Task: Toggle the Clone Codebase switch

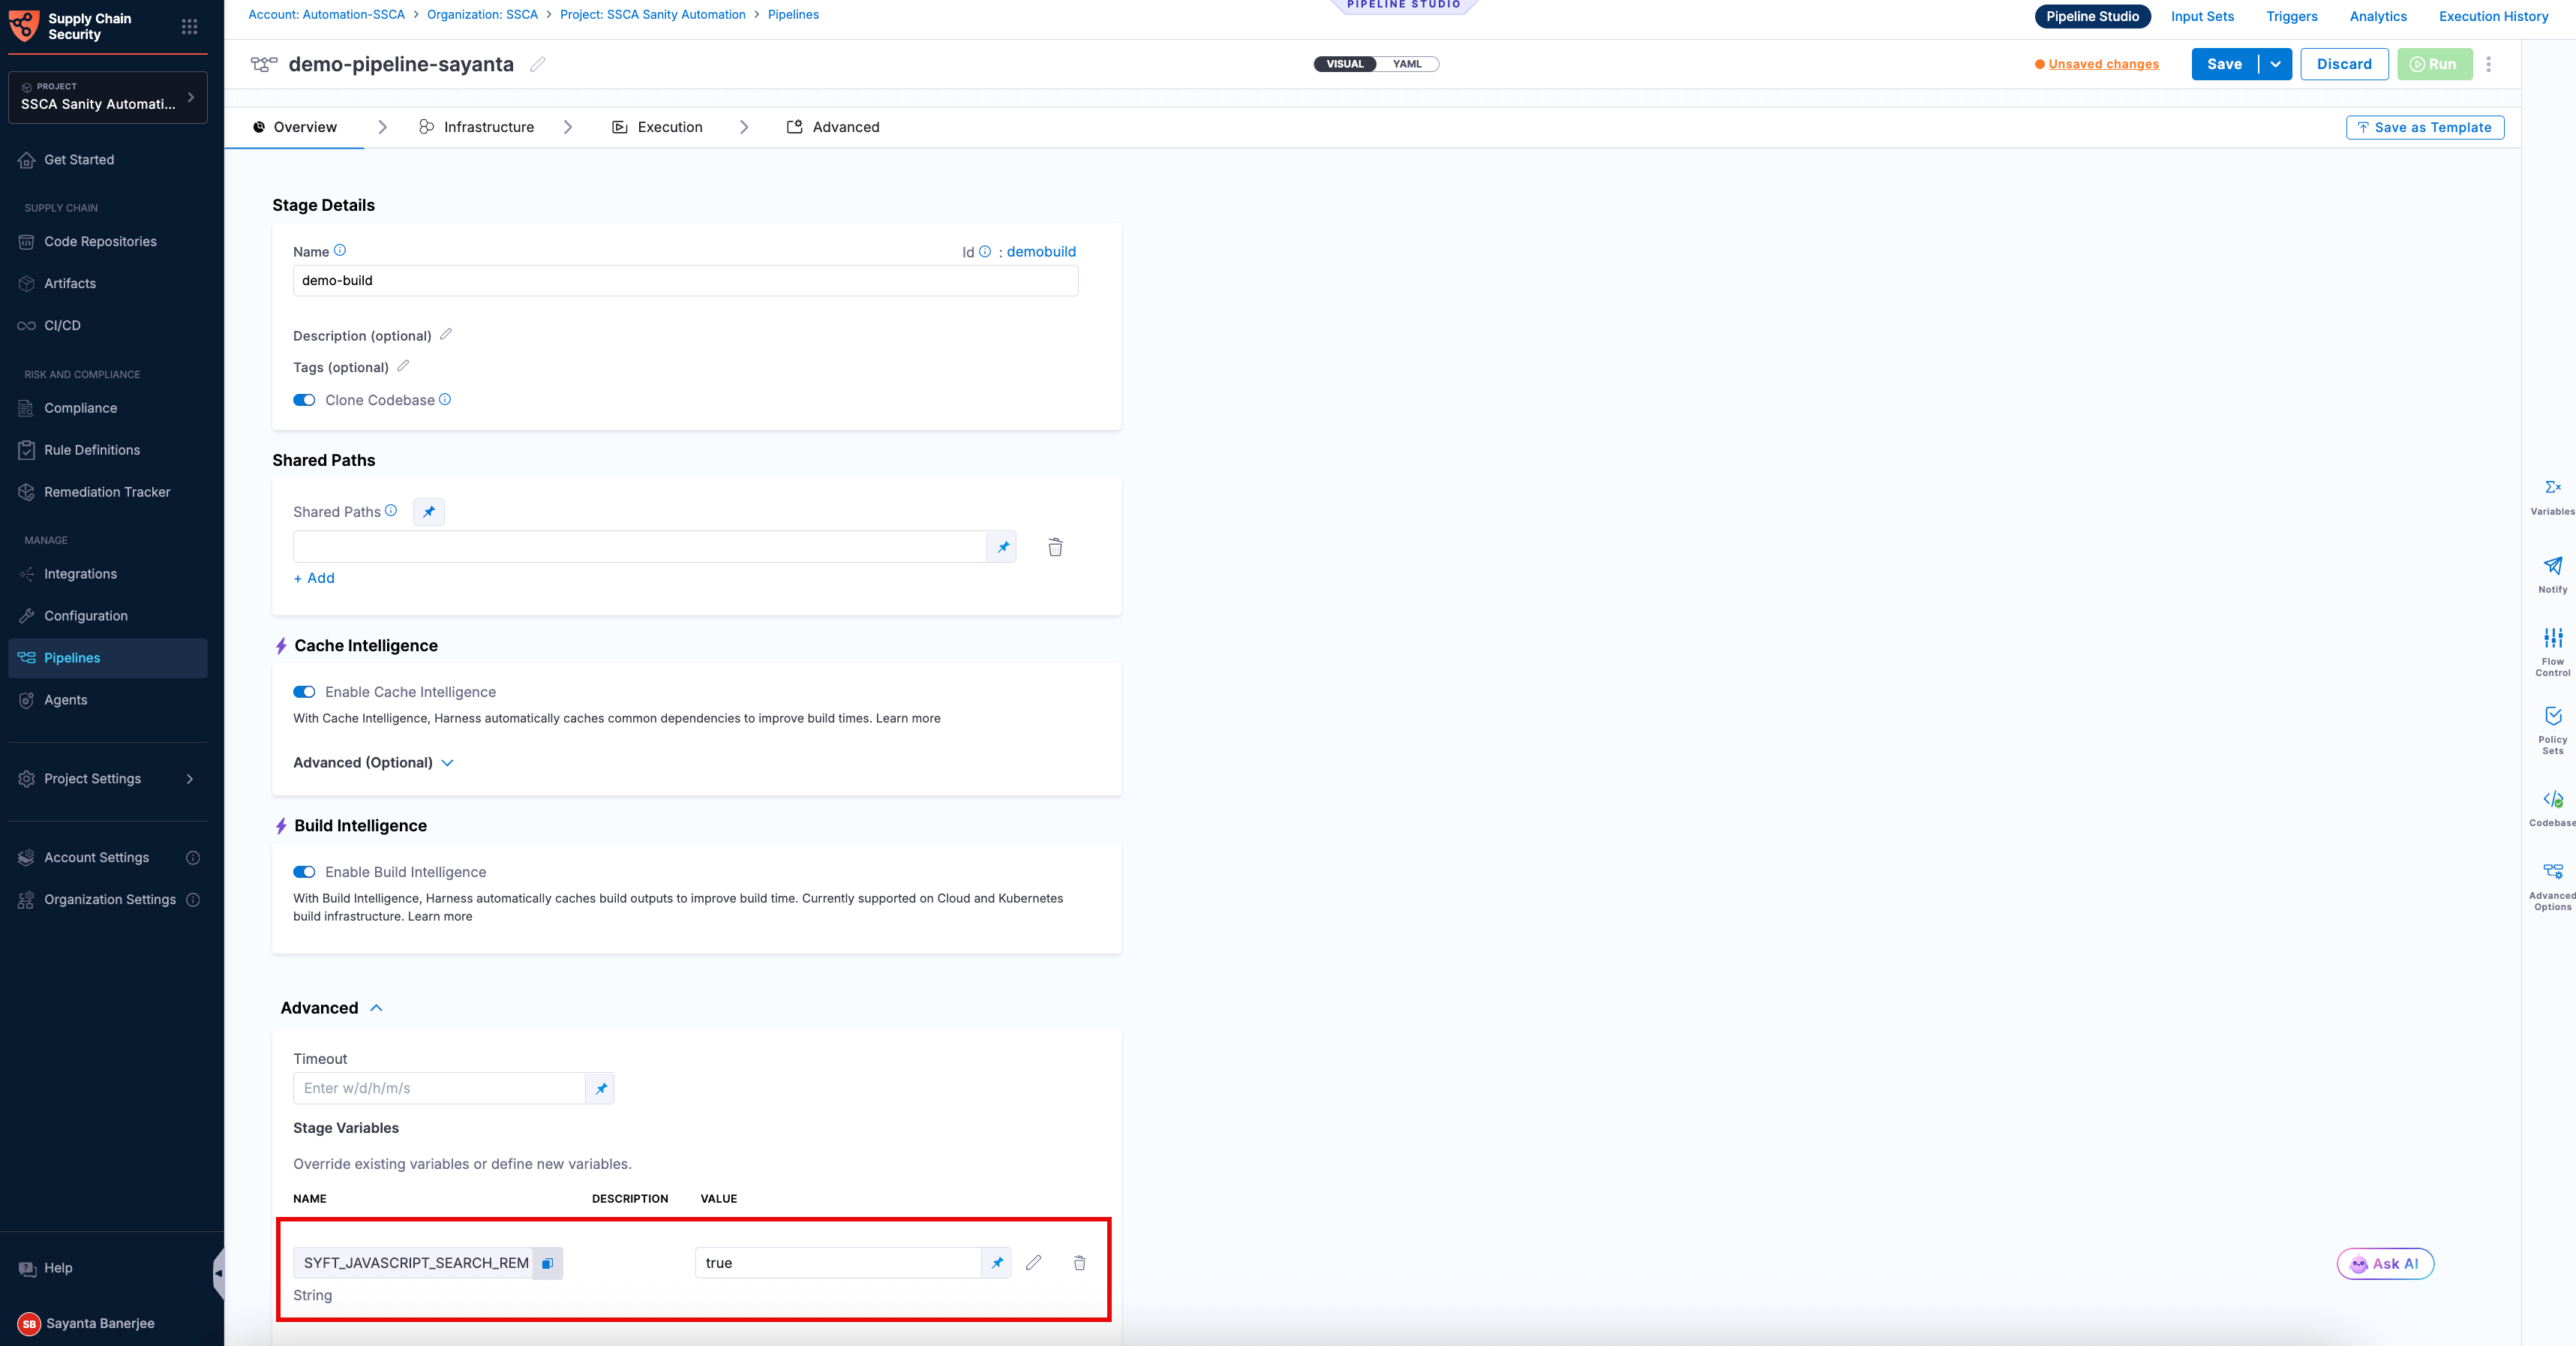Action: [304, 400]
